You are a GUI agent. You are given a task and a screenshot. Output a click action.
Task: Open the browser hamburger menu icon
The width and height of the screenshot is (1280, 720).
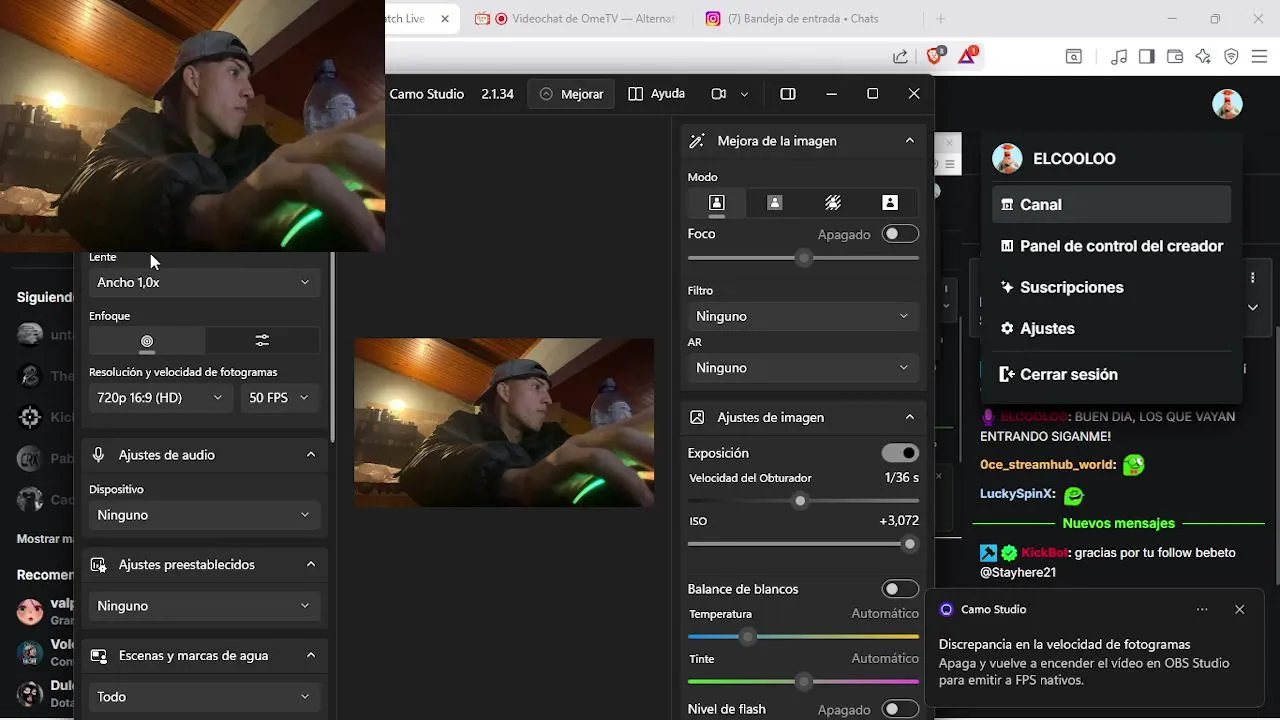1259,57
